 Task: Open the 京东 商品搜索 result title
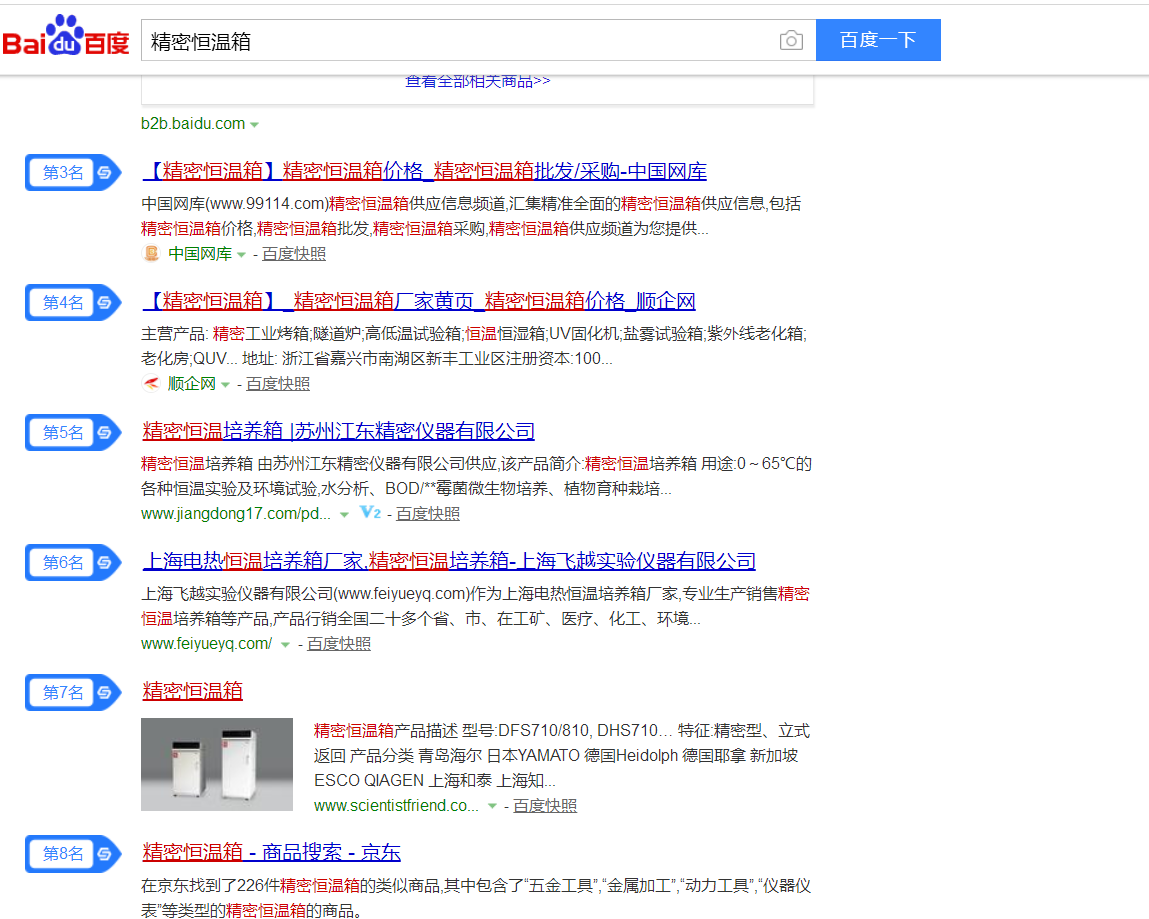point(271,852)
